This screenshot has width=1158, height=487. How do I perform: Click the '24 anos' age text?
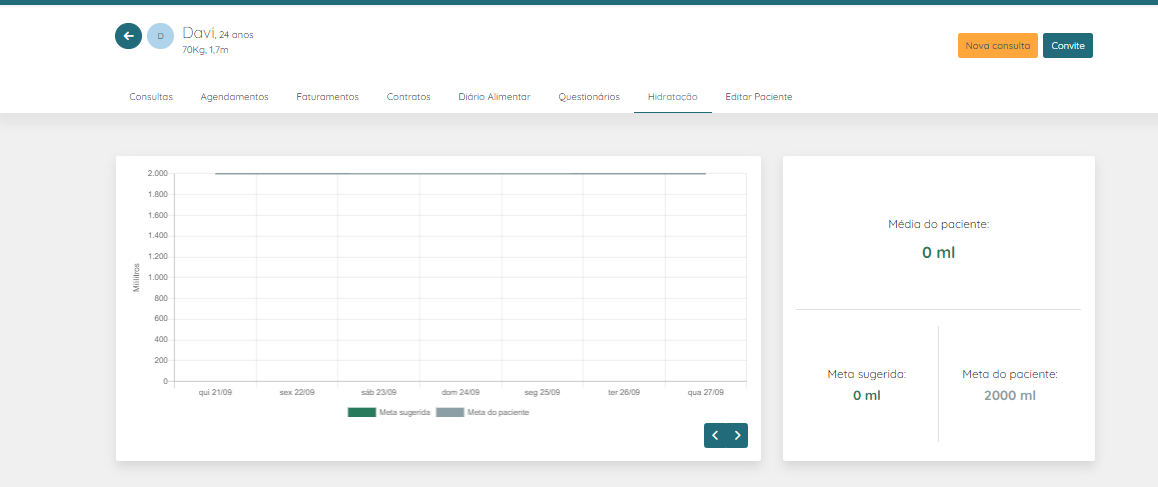pyautogui.click(x=236, y=35)
